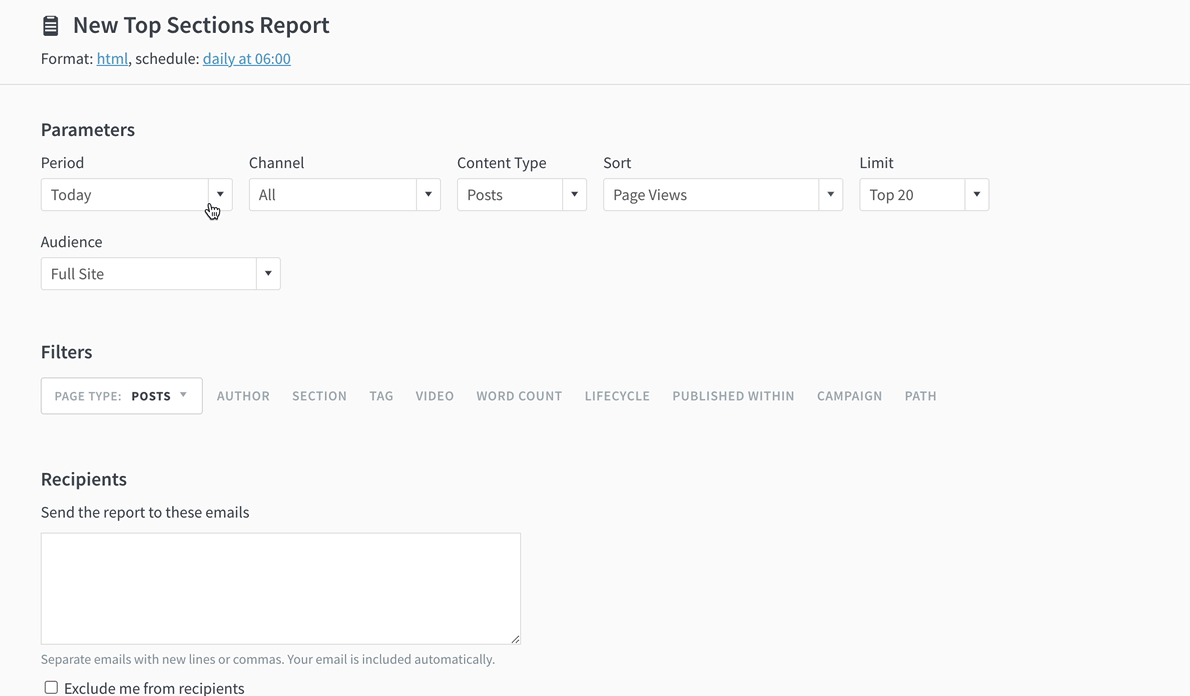Open the Audience dropdown showing Full Site
The image size is (1190, 696).
pos(160,274)
